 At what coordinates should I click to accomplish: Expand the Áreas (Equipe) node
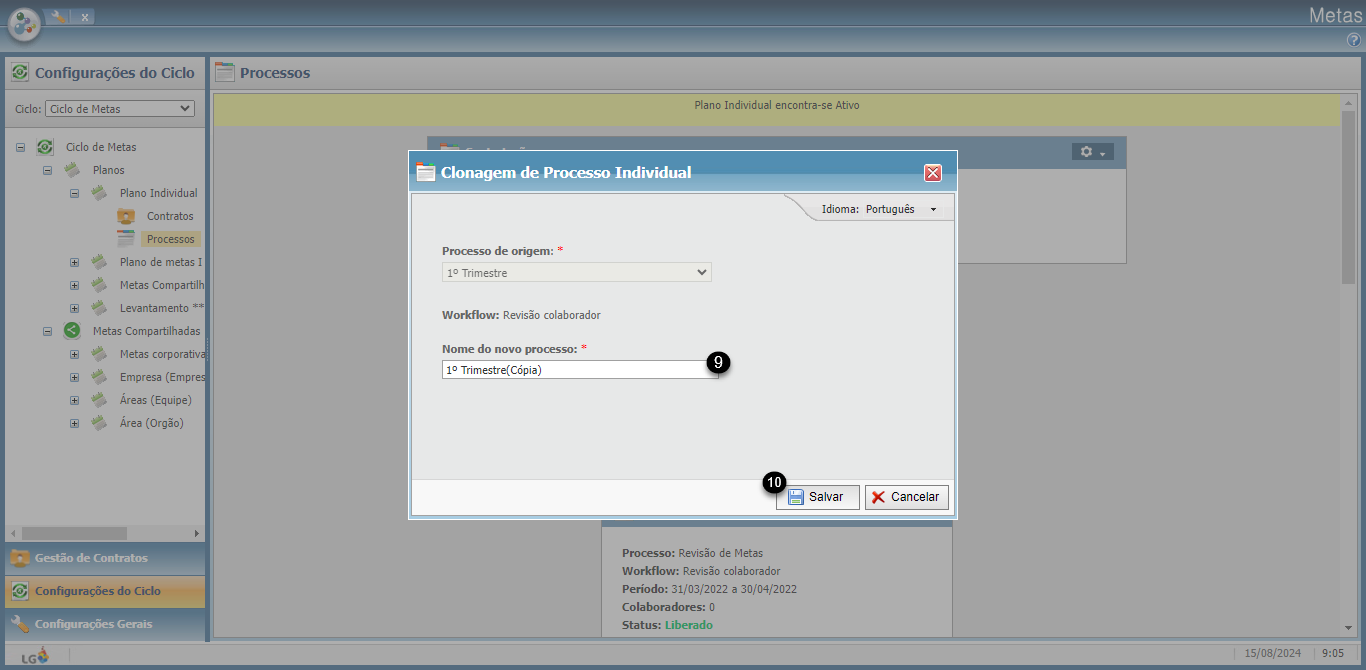tap(74, 400)
